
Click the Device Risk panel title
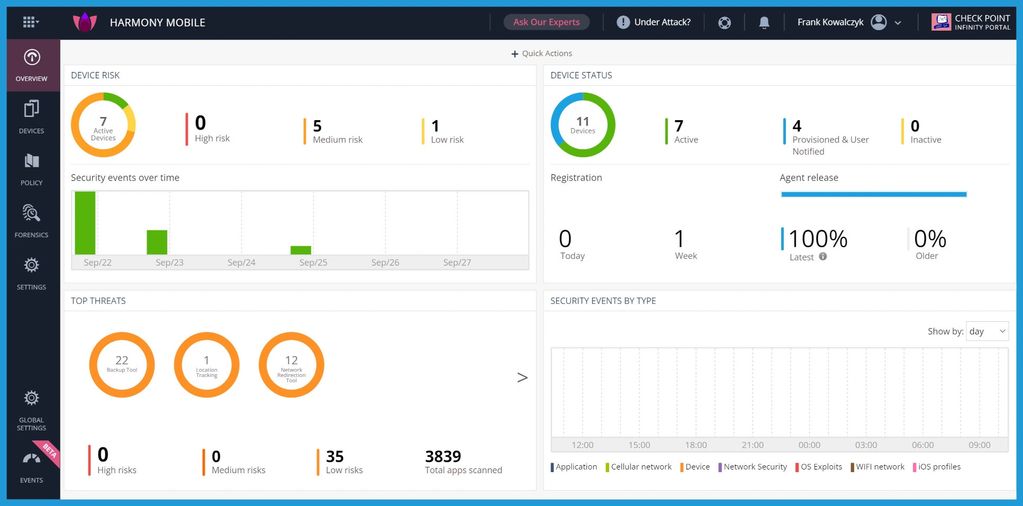tap(95, 76)
